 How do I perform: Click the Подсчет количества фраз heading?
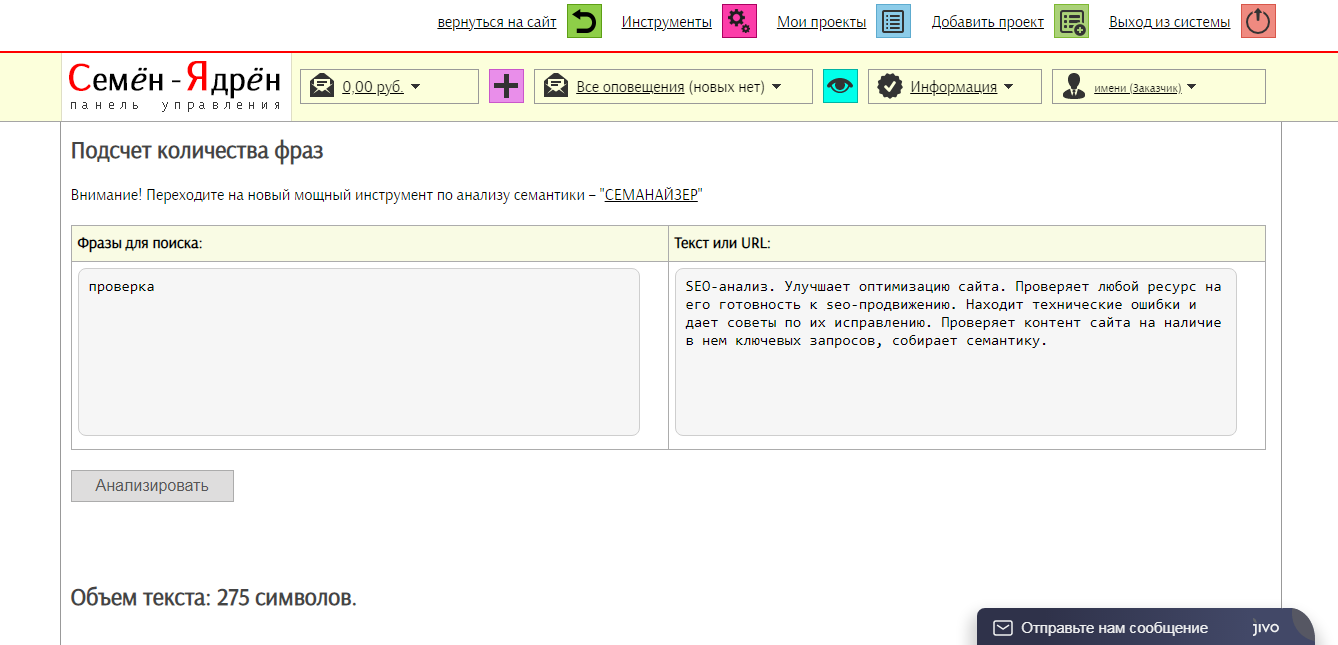(197, 151)
